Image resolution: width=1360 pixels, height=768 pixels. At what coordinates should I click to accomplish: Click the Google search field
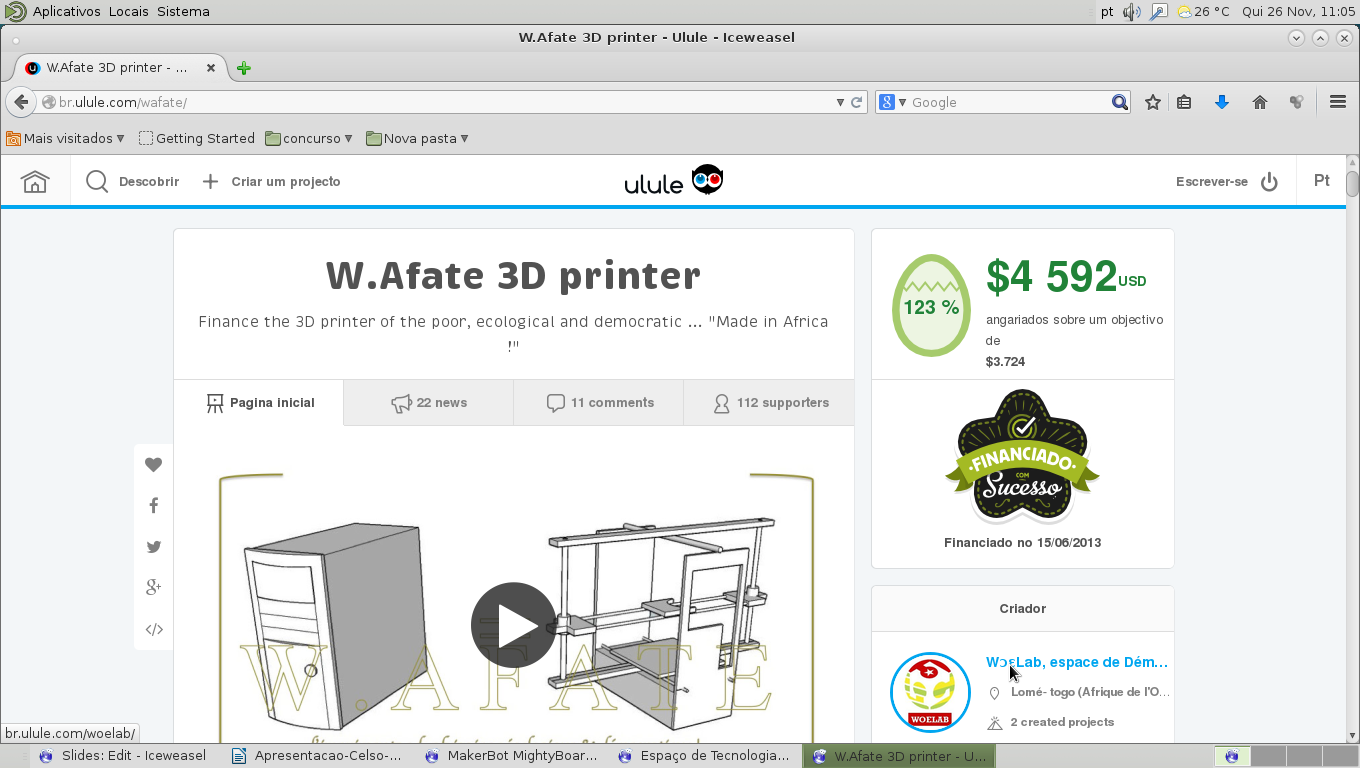pyautogui.click(x=1008, y=102)
